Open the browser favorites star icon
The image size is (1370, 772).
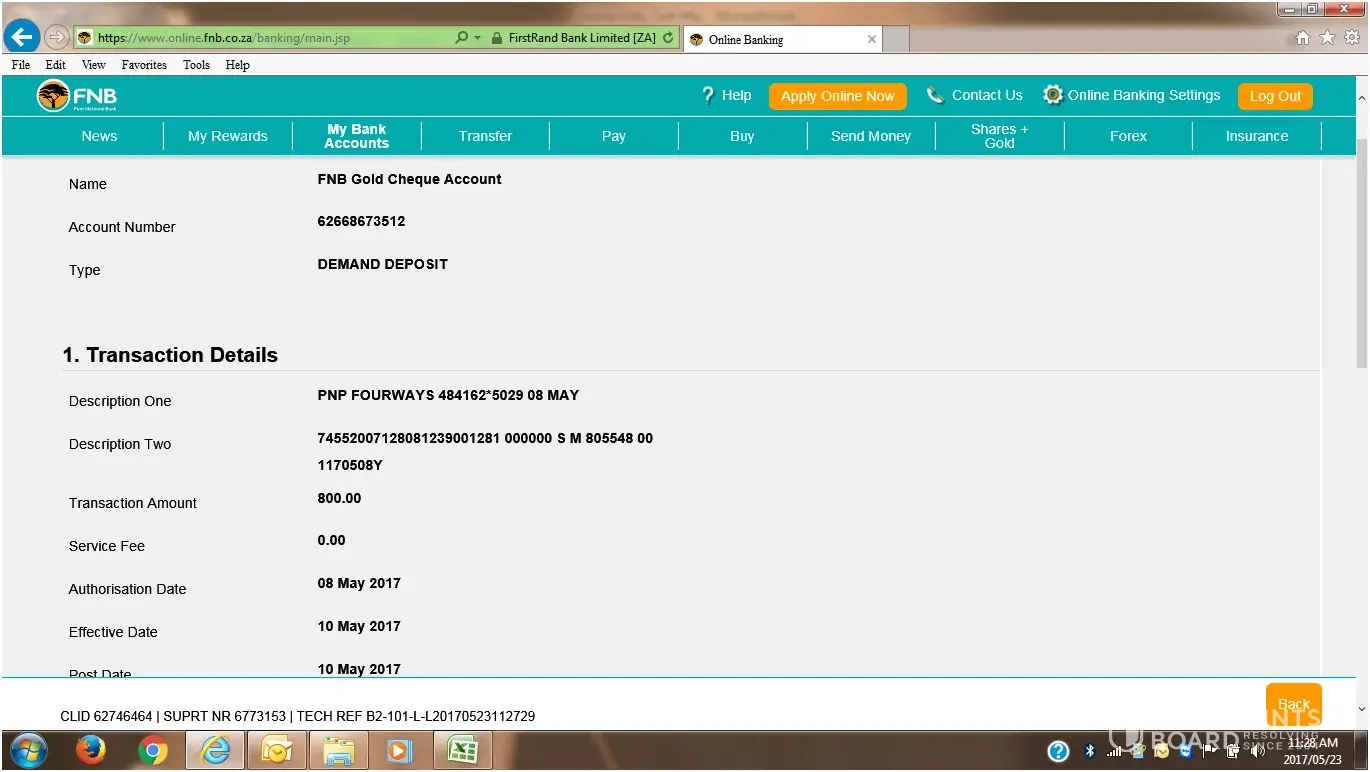click(x=1327, y=38)
